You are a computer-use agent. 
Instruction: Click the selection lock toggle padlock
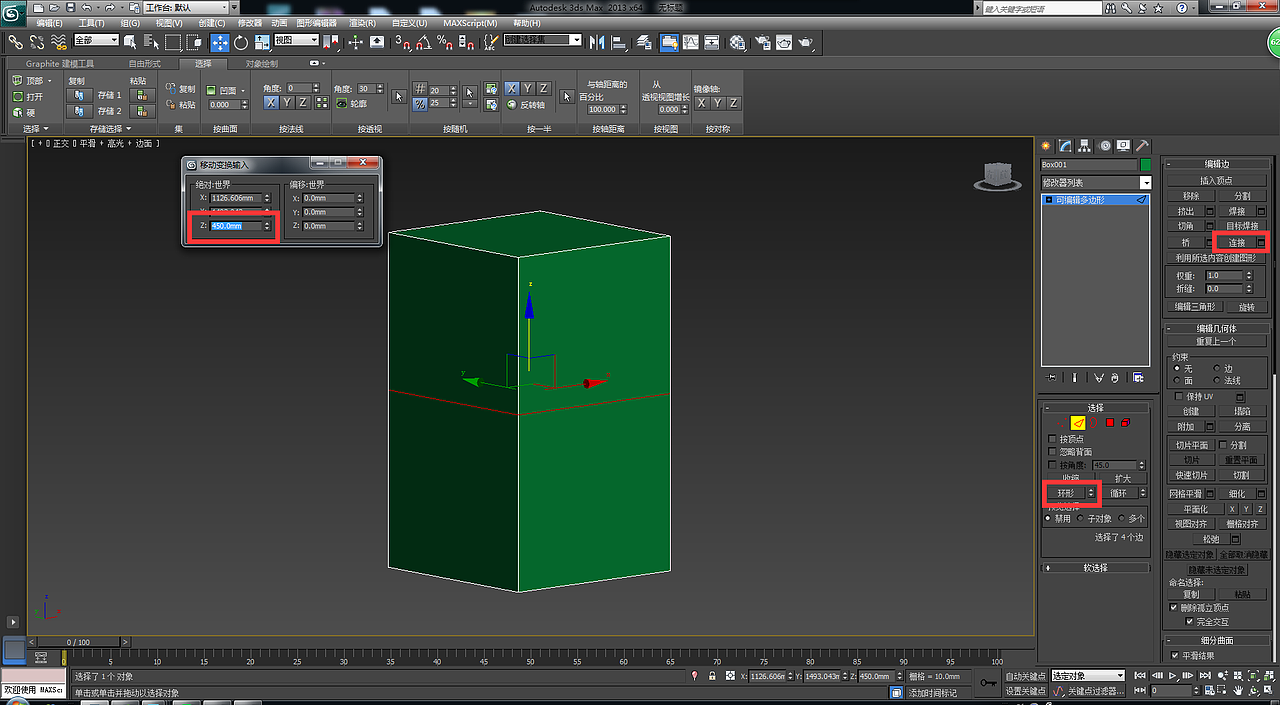tap(711, 676)
